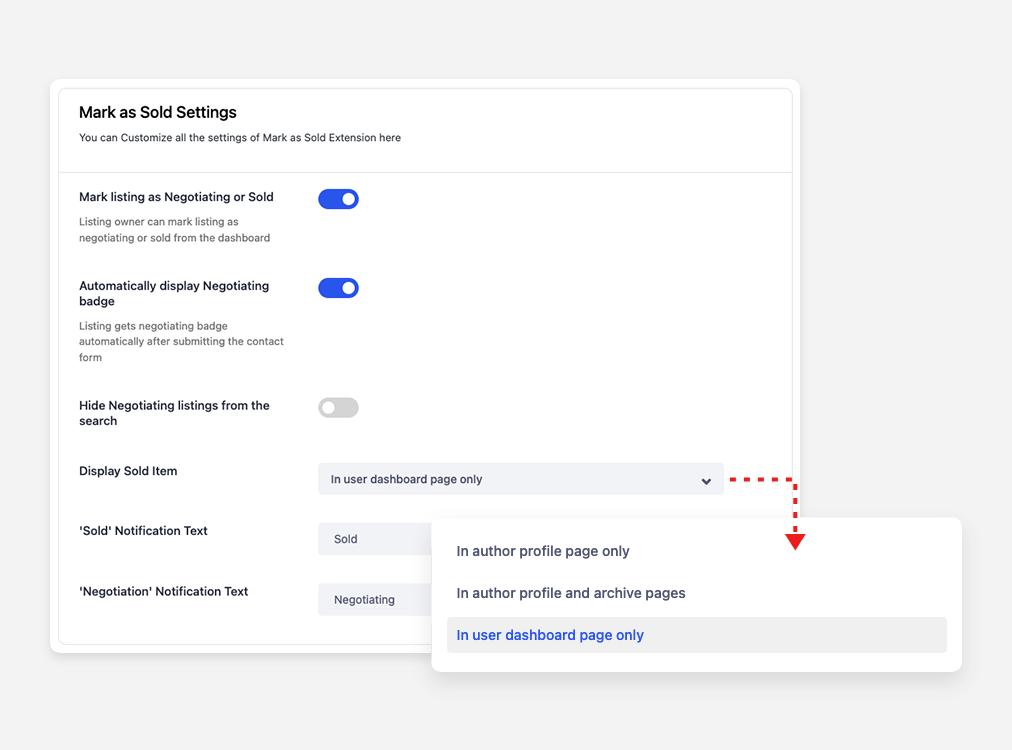Click the settings subtitle about customizing the Extension
This screenshot has width=1012, height=750.
click(240, 138)
